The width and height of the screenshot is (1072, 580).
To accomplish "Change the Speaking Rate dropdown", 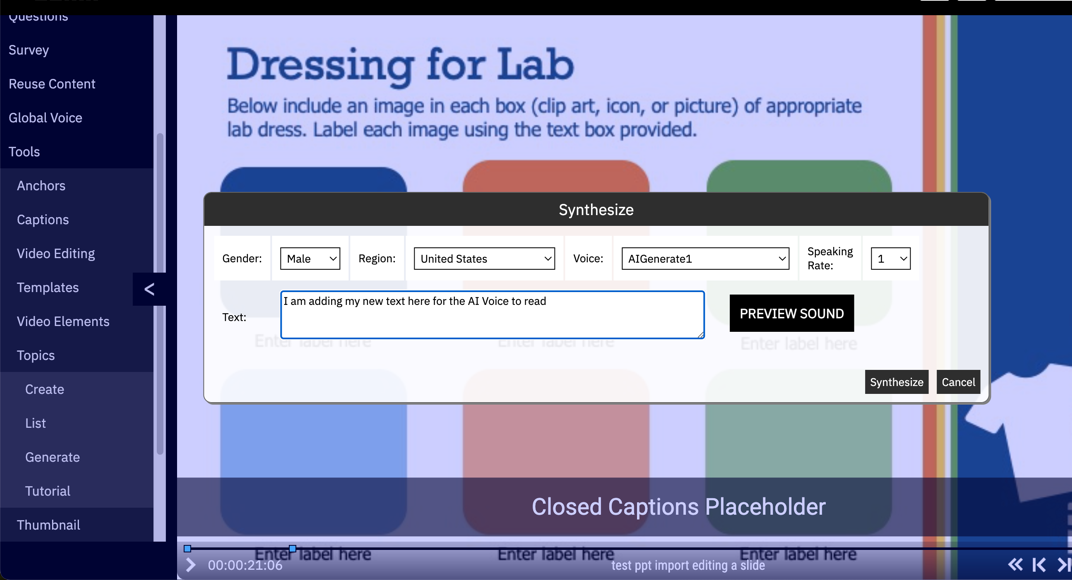I will click(x=890, y=258).
